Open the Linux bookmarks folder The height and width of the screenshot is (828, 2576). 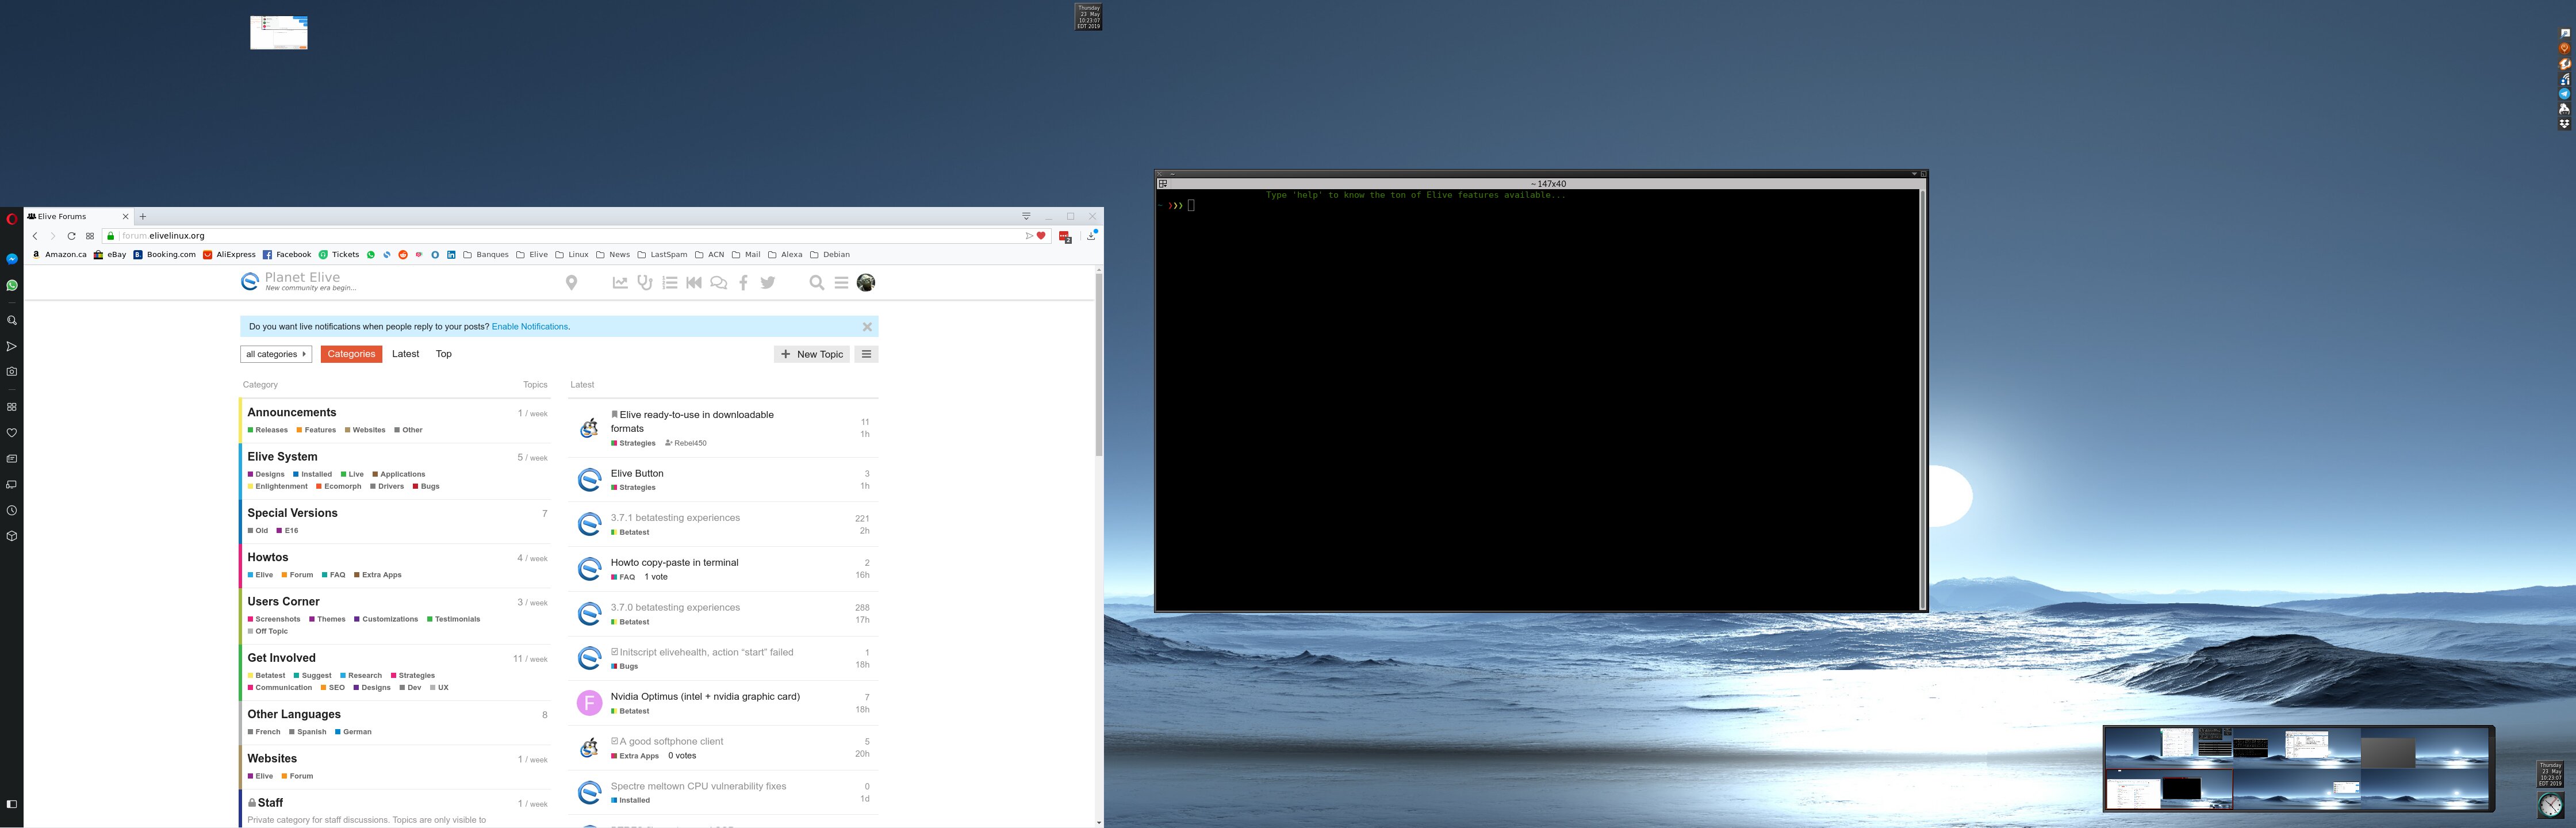572,255
